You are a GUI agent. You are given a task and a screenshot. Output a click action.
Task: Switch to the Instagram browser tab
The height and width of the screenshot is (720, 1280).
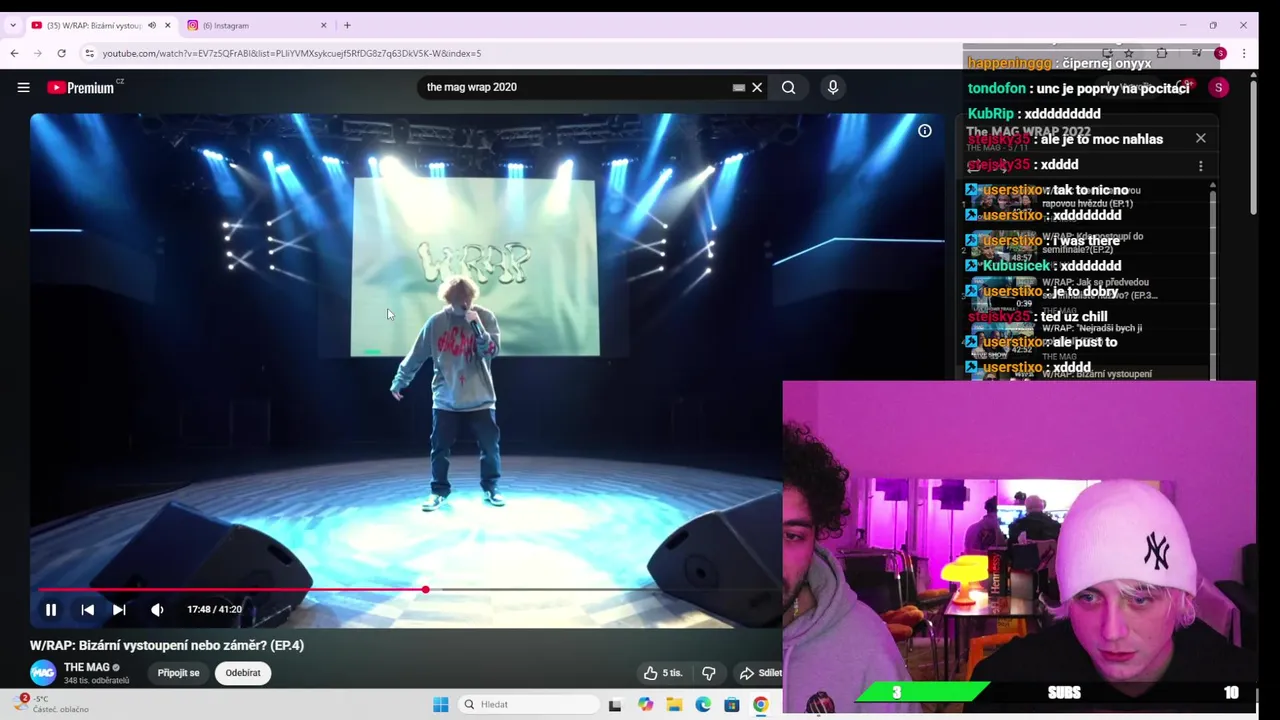coord(255,25)
